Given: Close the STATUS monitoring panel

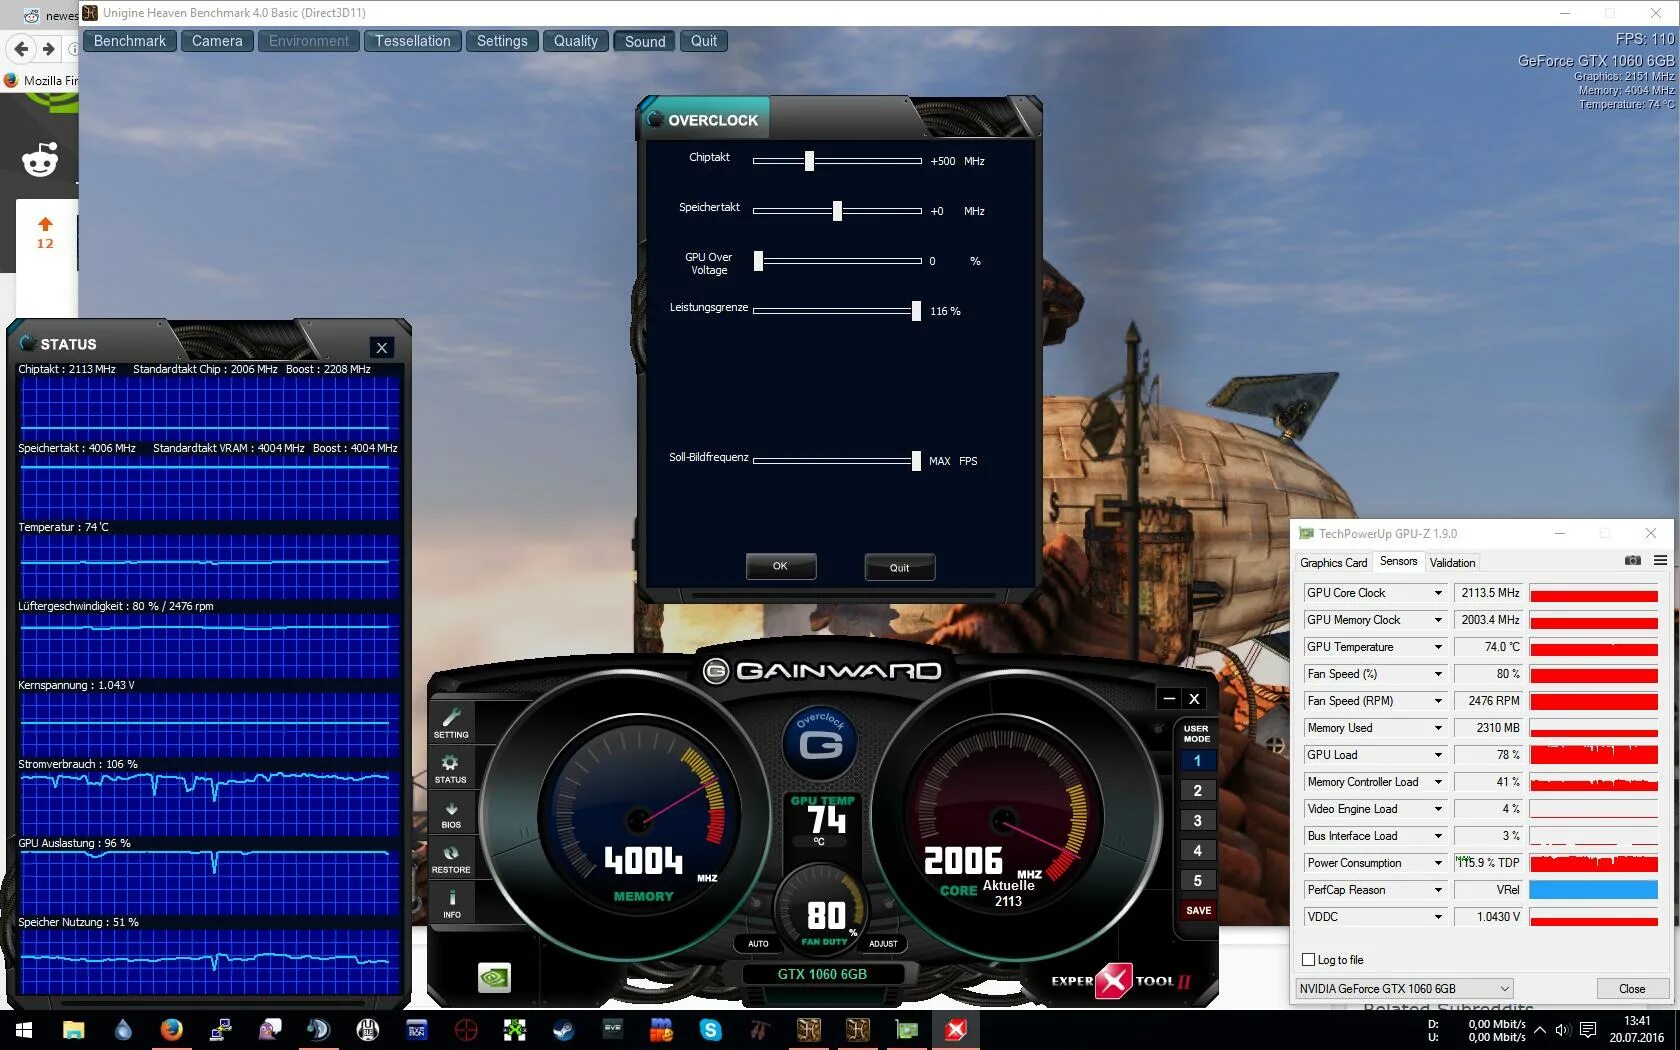Looking at the screenshot, I should coord(381,347).
